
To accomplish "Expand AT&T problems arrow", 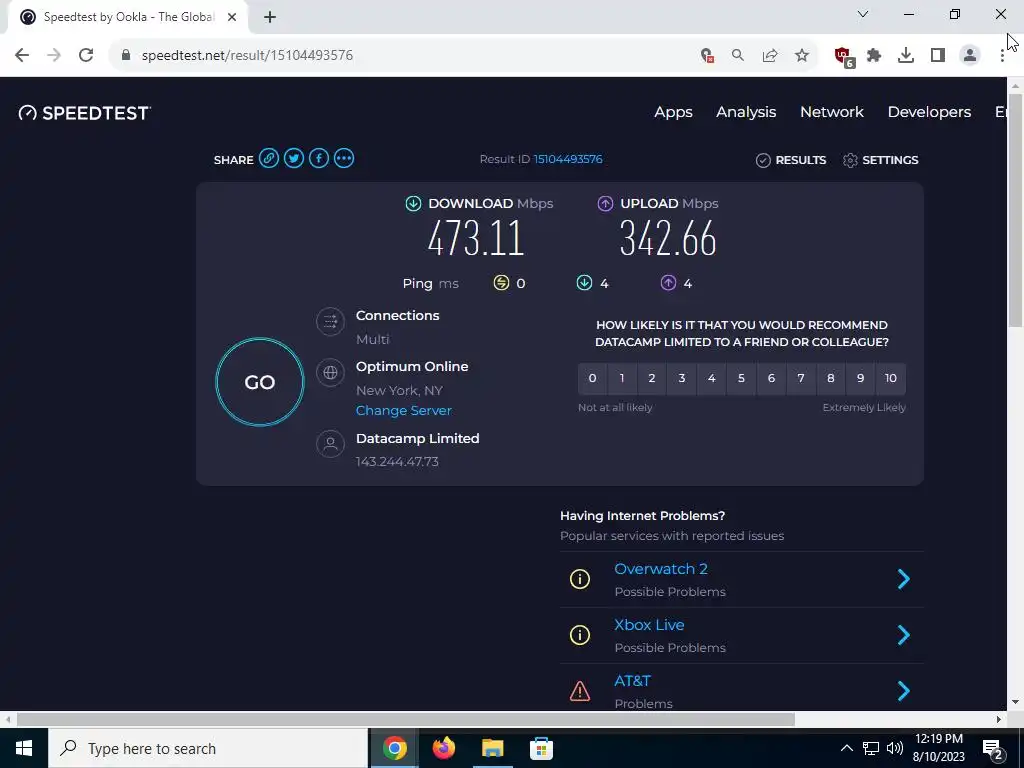I will pos(904,690).
